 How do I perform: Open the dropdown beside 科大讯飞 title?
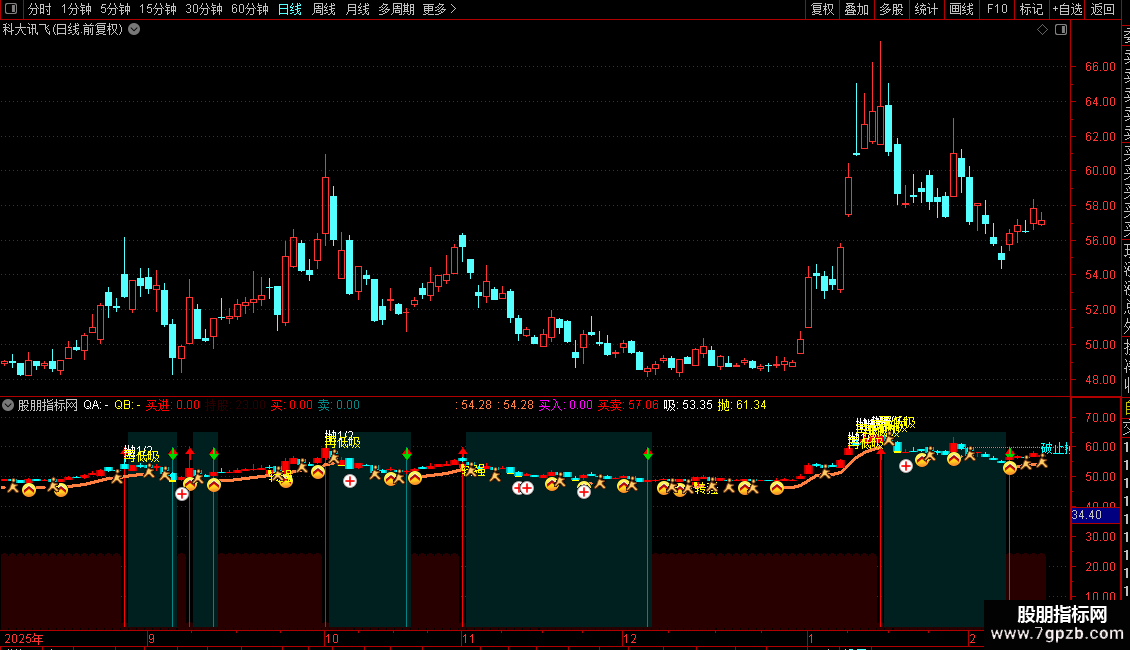point(134,30)
